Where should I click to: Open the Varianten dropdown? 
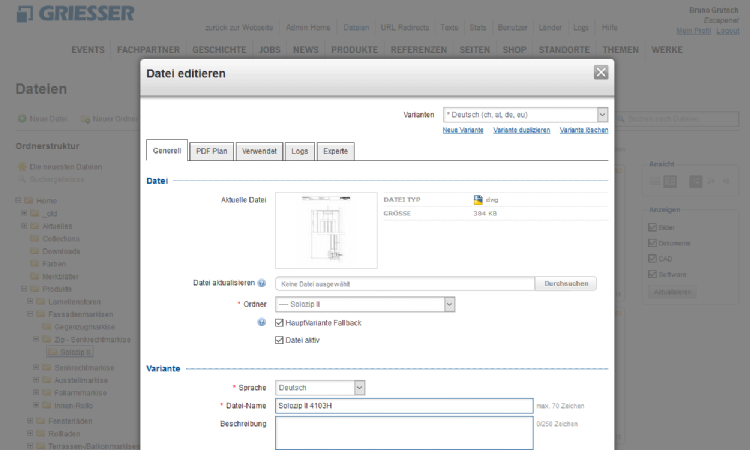click(x=526, y=115)
